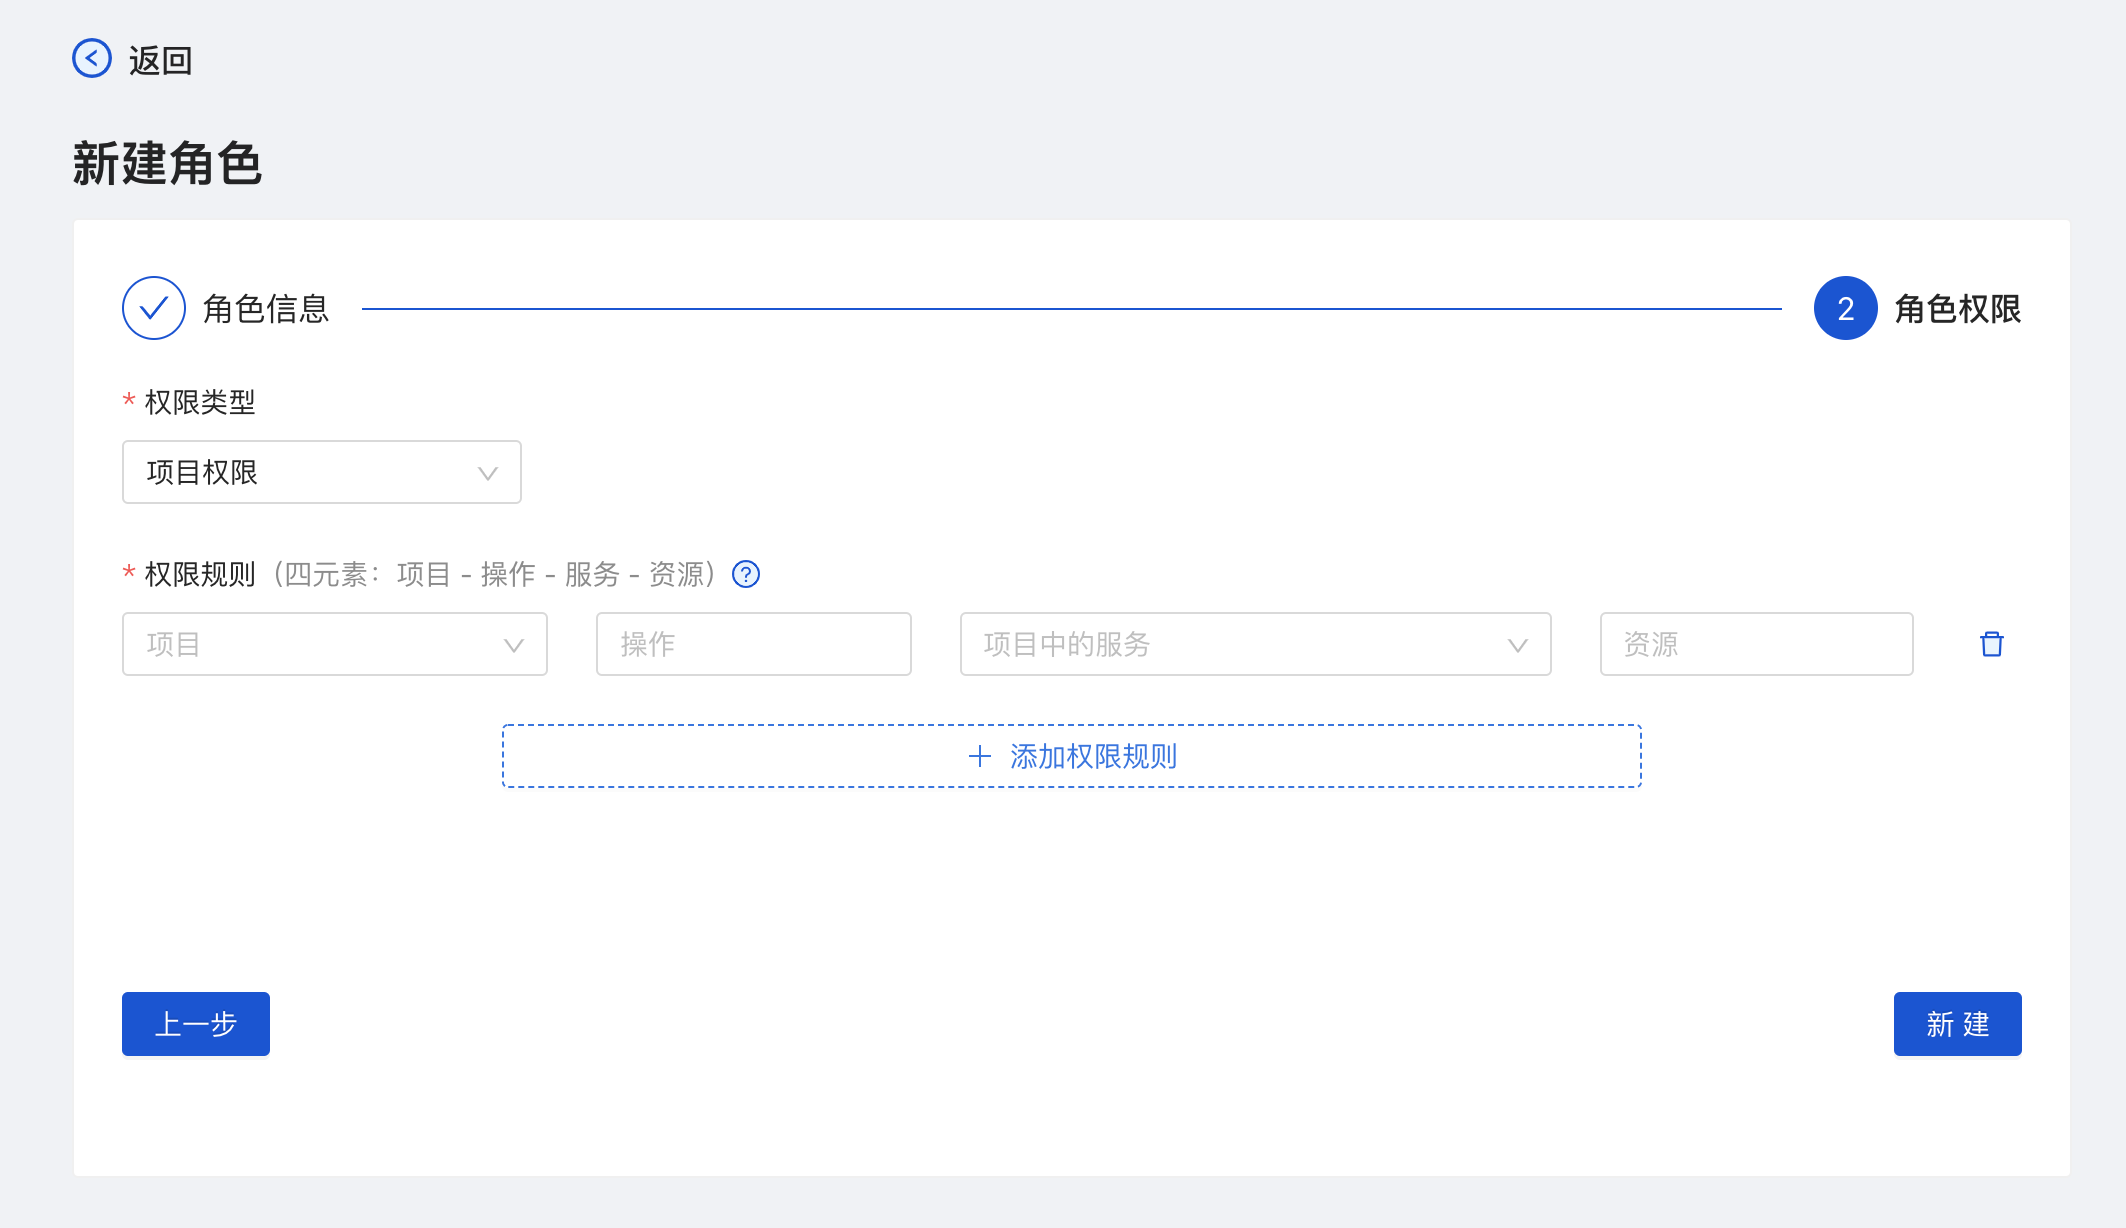Click the number 2 step circle
This screenshot has width=2126, height=1228.
pyautogui.click(x=1845, y=308)
